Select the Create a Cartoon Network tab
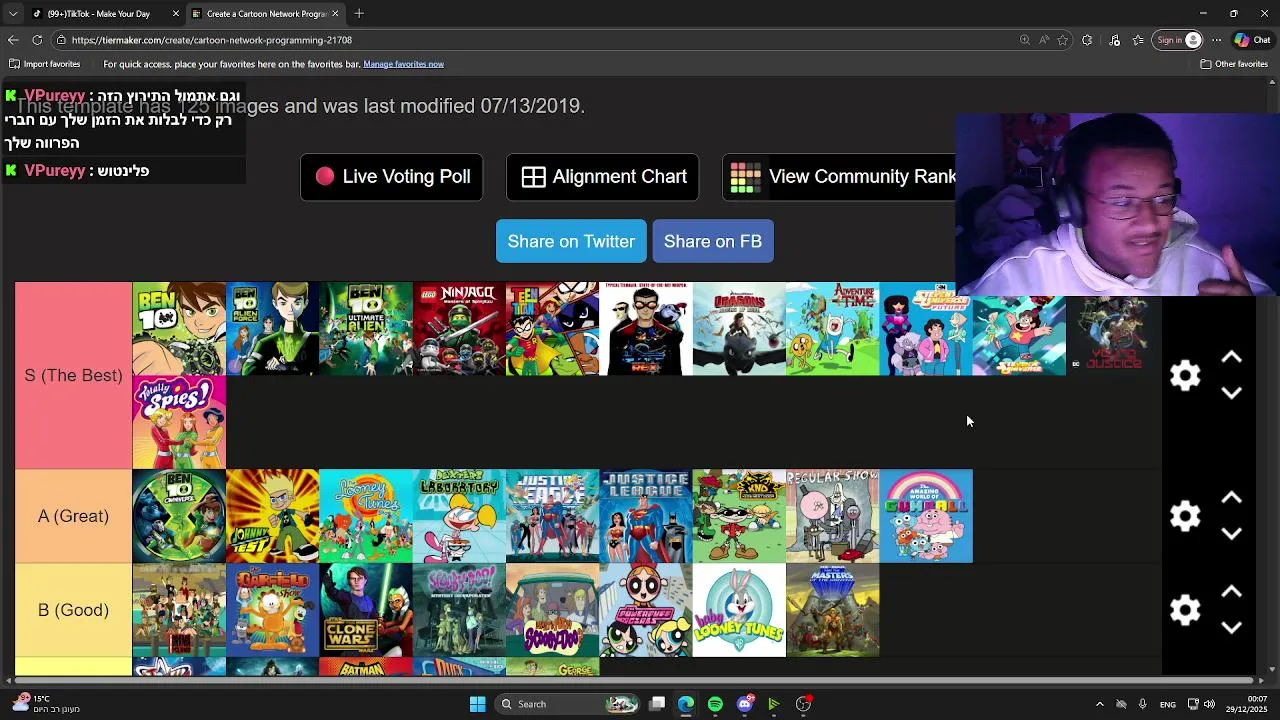 click(264, 14)
